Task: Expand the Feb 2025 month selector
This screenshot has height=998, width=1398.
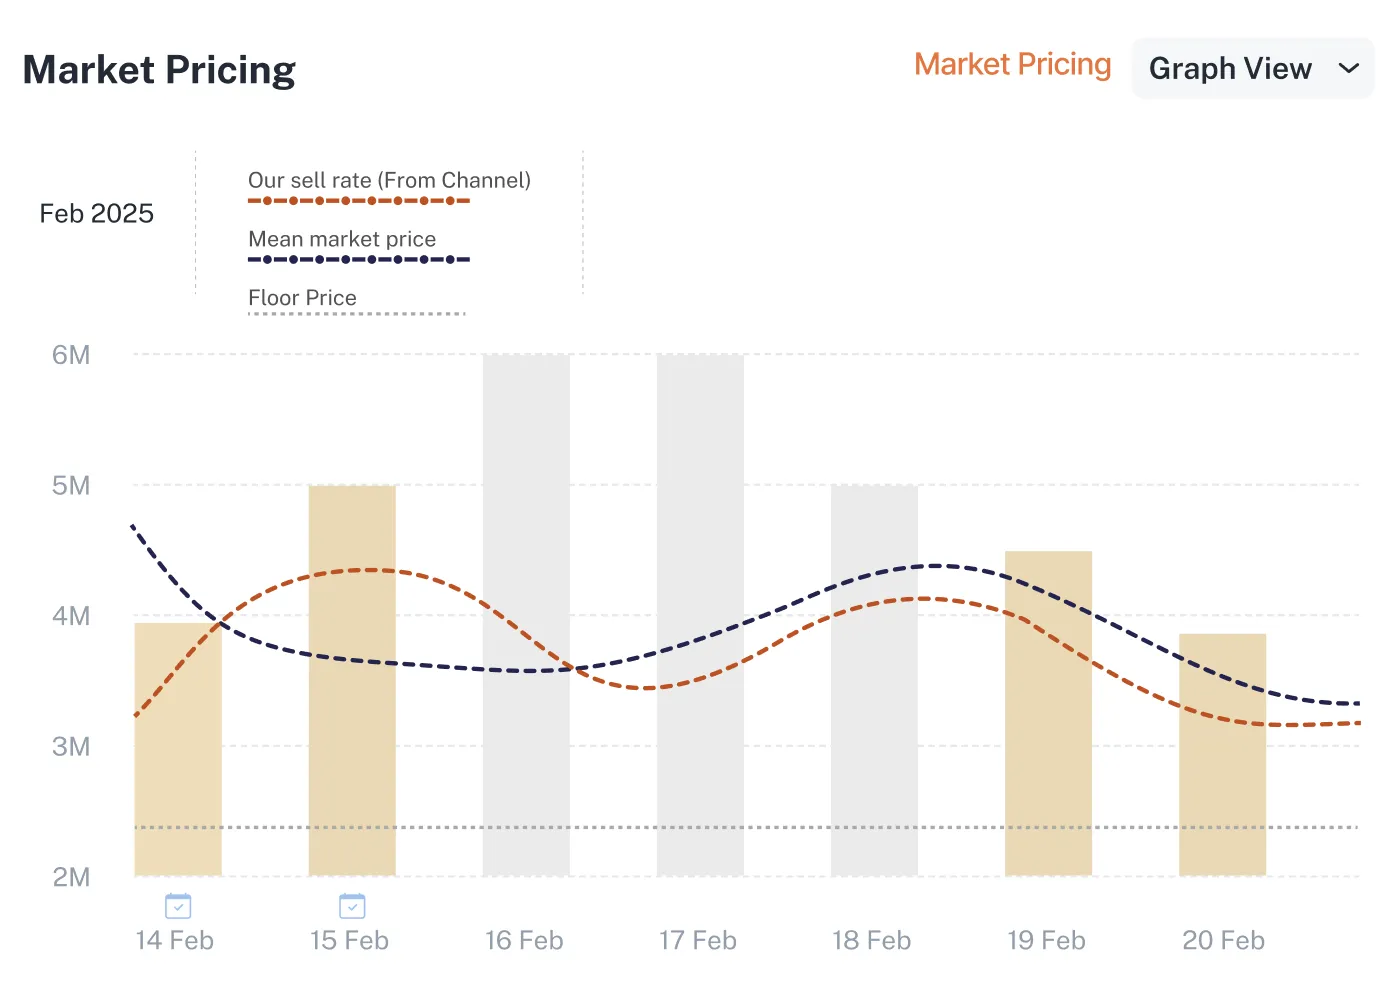Action: (x=96, y=213)
